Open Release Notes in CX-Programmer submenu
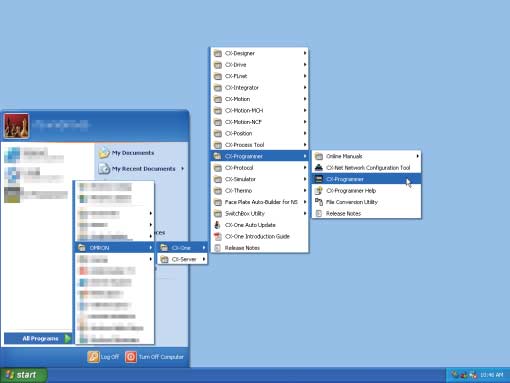 (x=366, y=214)
